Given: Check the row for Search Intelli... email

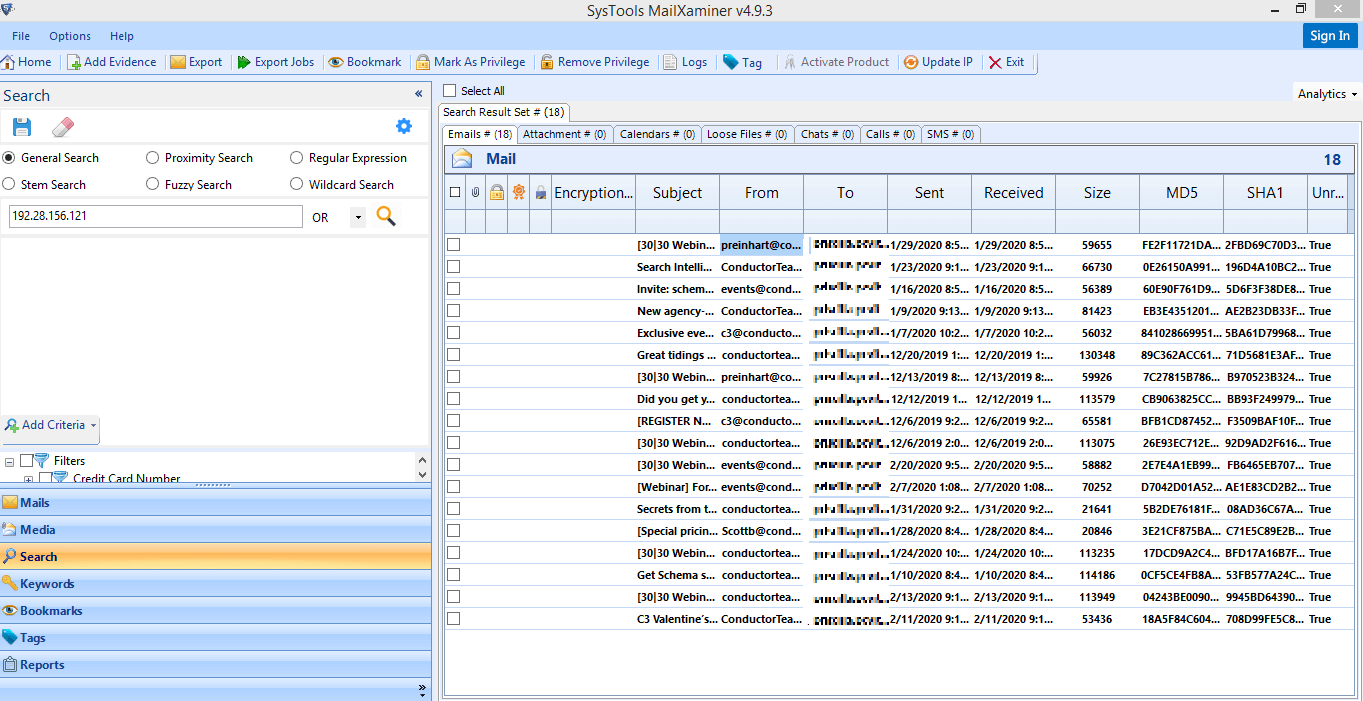Looking at the screenshot, I should (454, 267).
